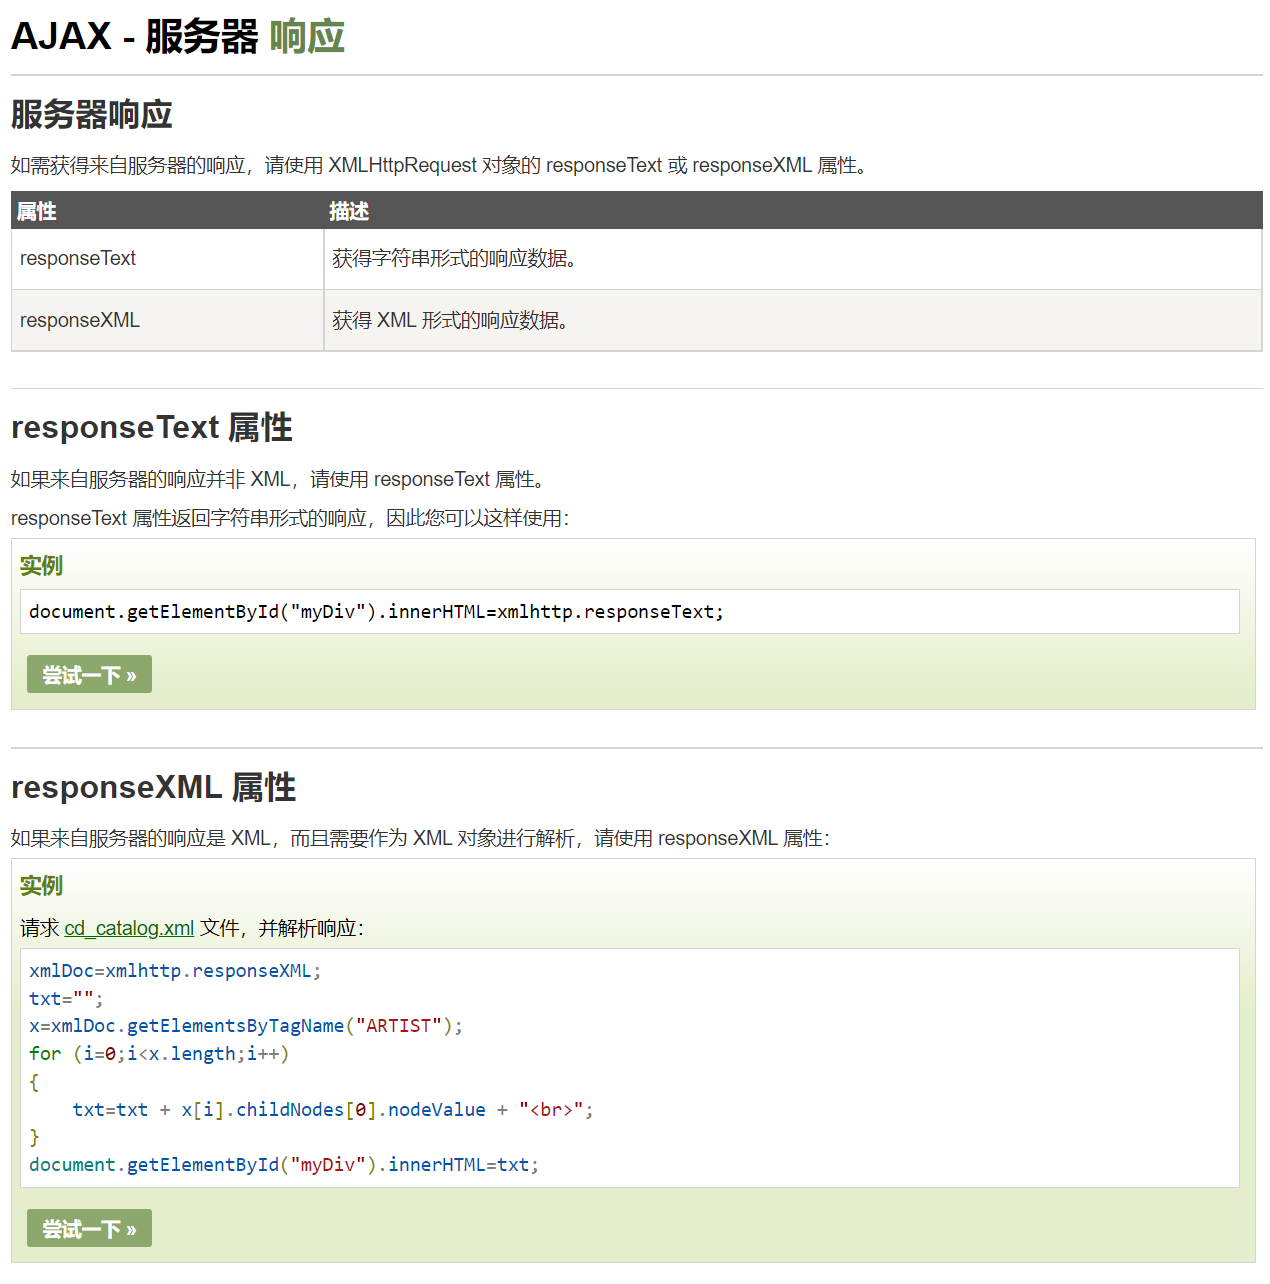
Task: Click the final innerHTML=txt code line
Action: (284, 1165)
